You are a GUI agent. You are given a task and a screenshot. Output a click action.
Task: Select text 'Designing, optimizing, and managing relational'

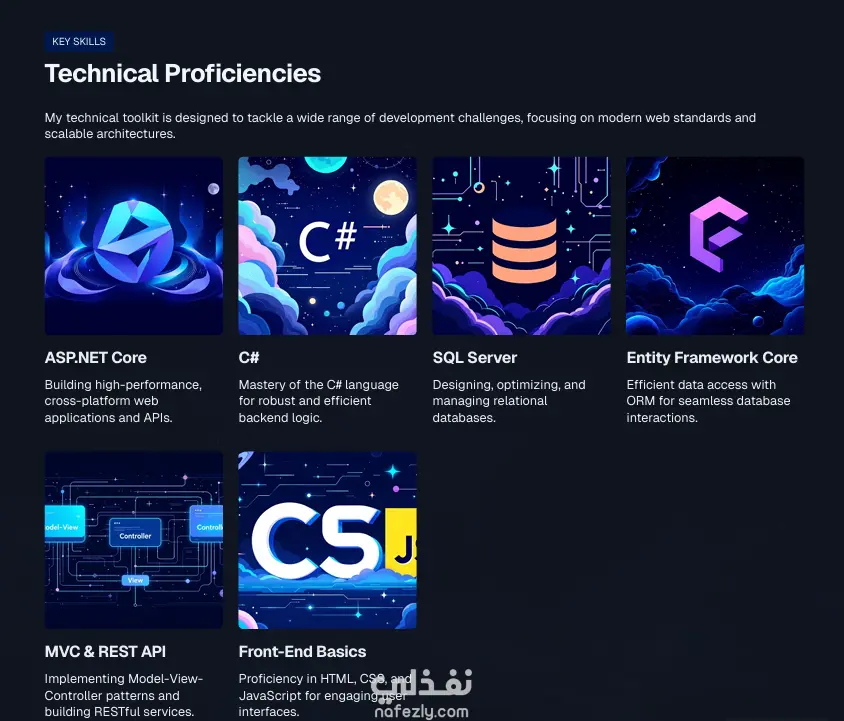[509, 393]
